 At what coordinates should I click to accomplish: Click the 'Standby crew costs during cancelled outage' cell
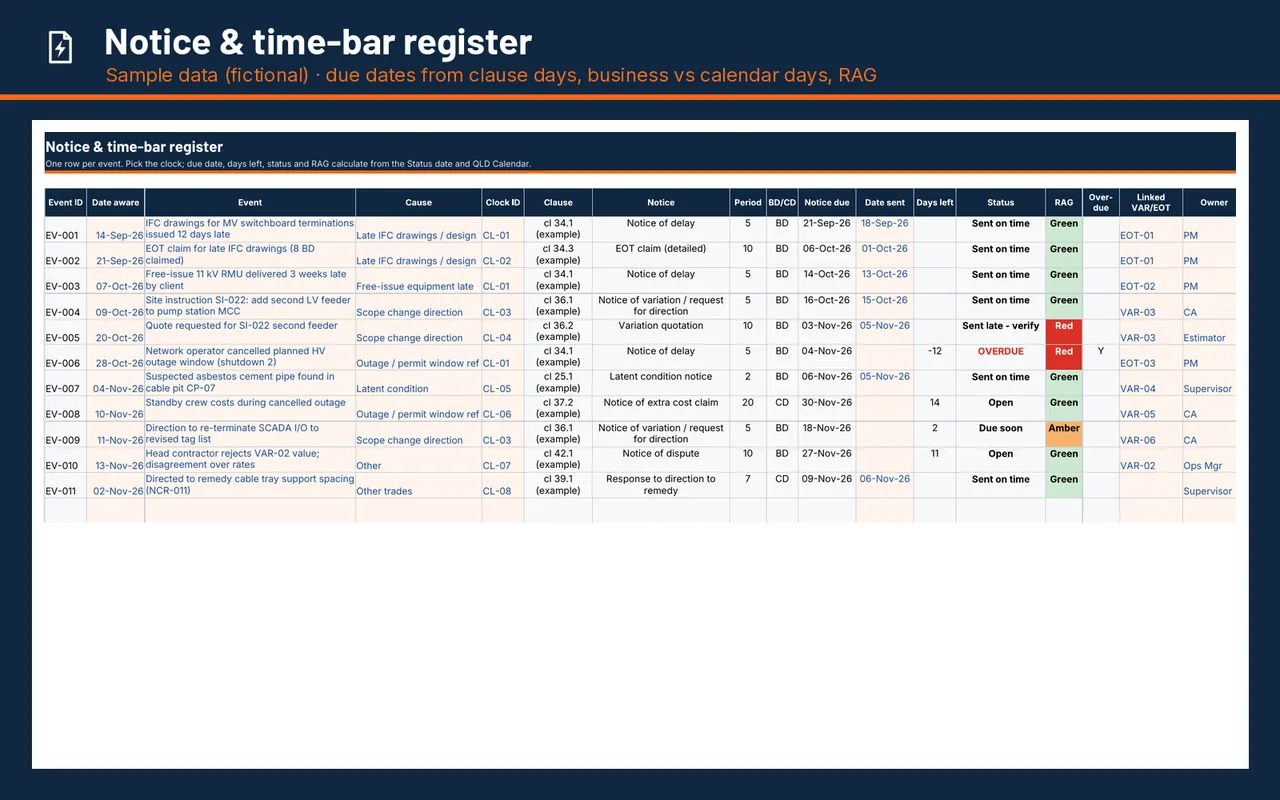click(x=250, y=408)
